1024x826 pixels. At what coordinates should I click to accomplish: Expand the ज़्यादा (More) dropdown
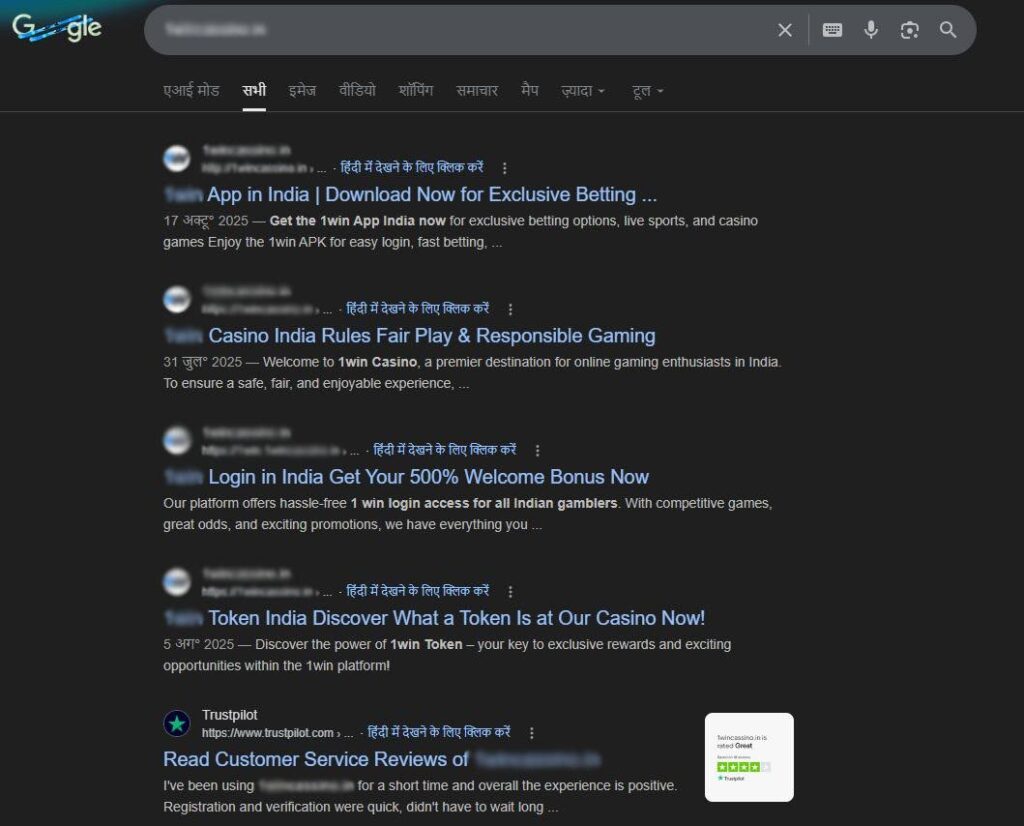pos(583,90)
